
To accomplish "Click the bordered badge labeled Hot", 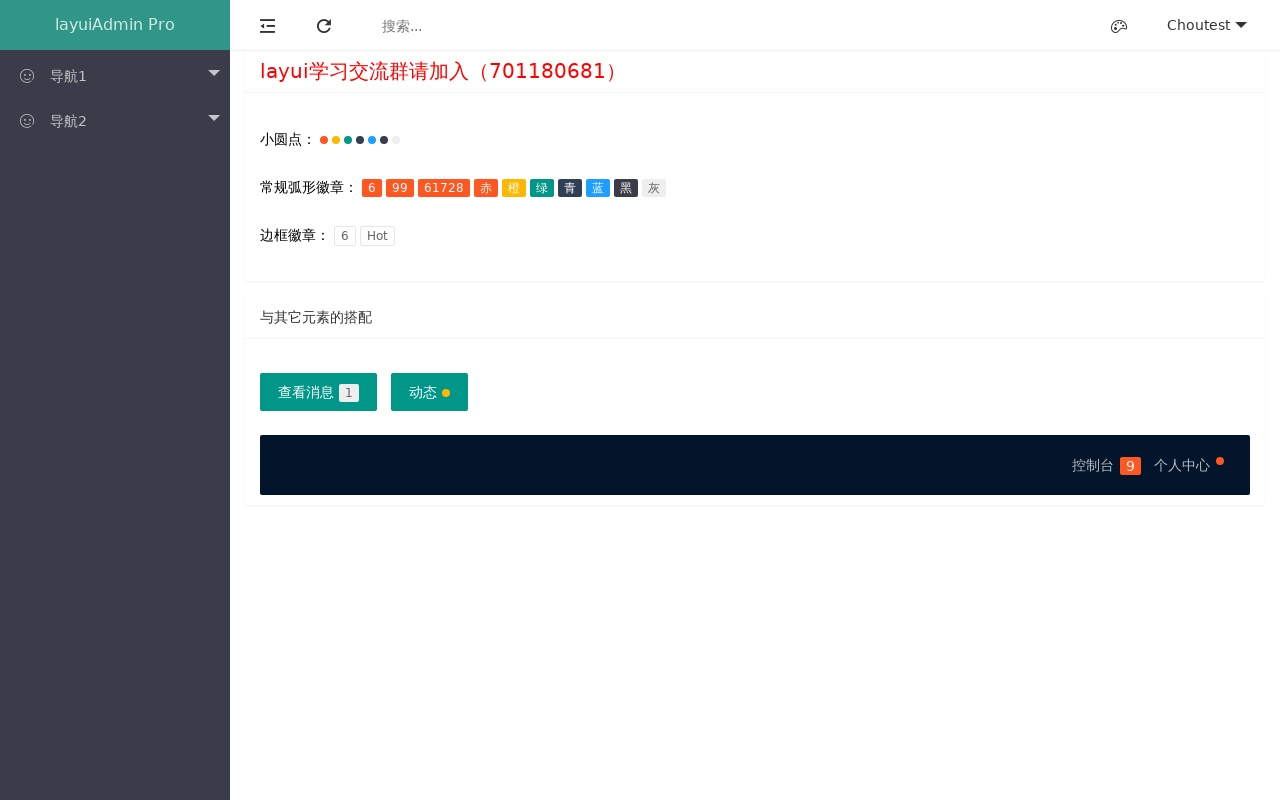I will tap(377, 236).
